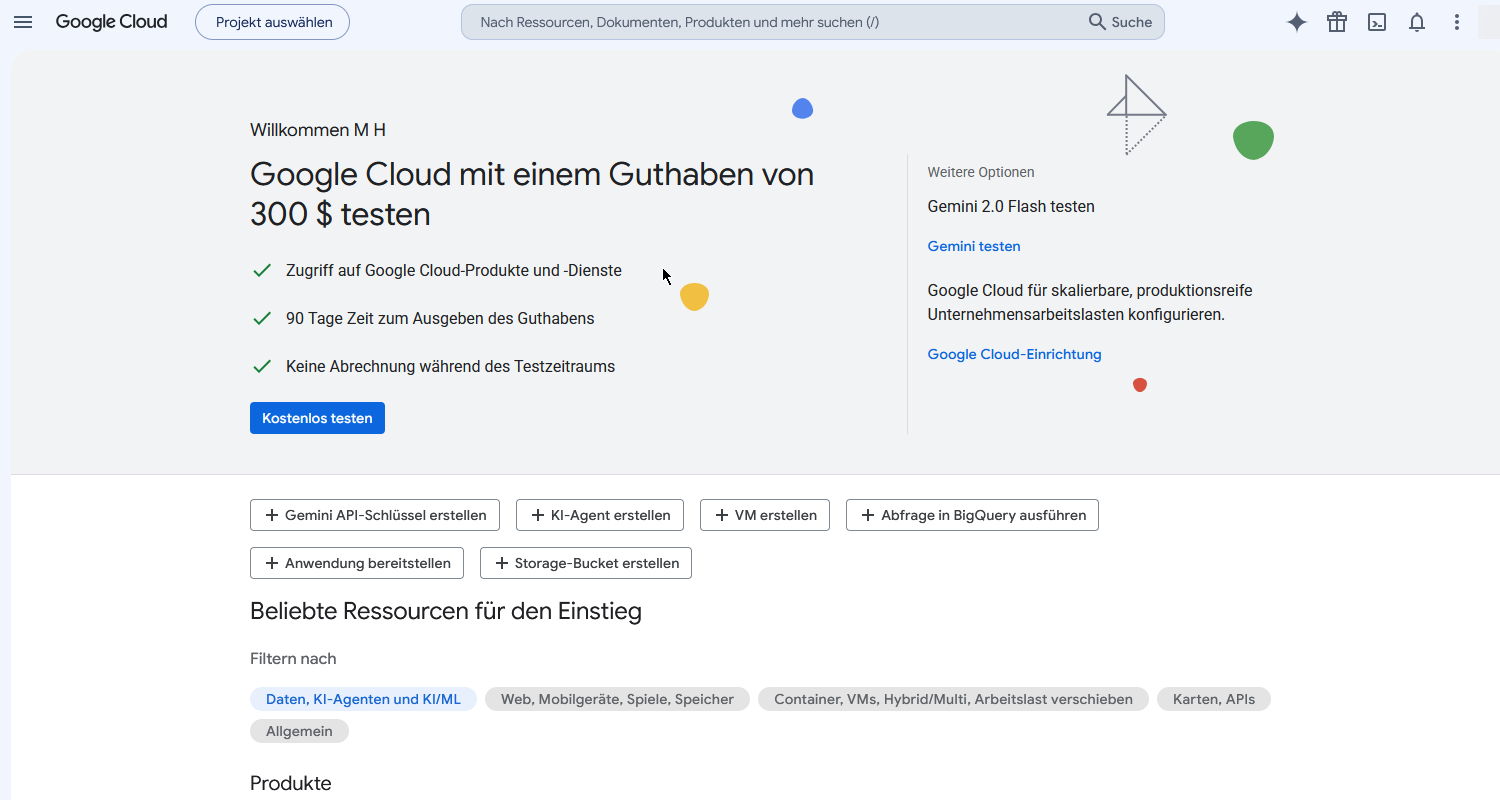Open Gemini AI assistant sparkle icon
The width and height of the screenshot is (1500, 800).
[1297, 22]
